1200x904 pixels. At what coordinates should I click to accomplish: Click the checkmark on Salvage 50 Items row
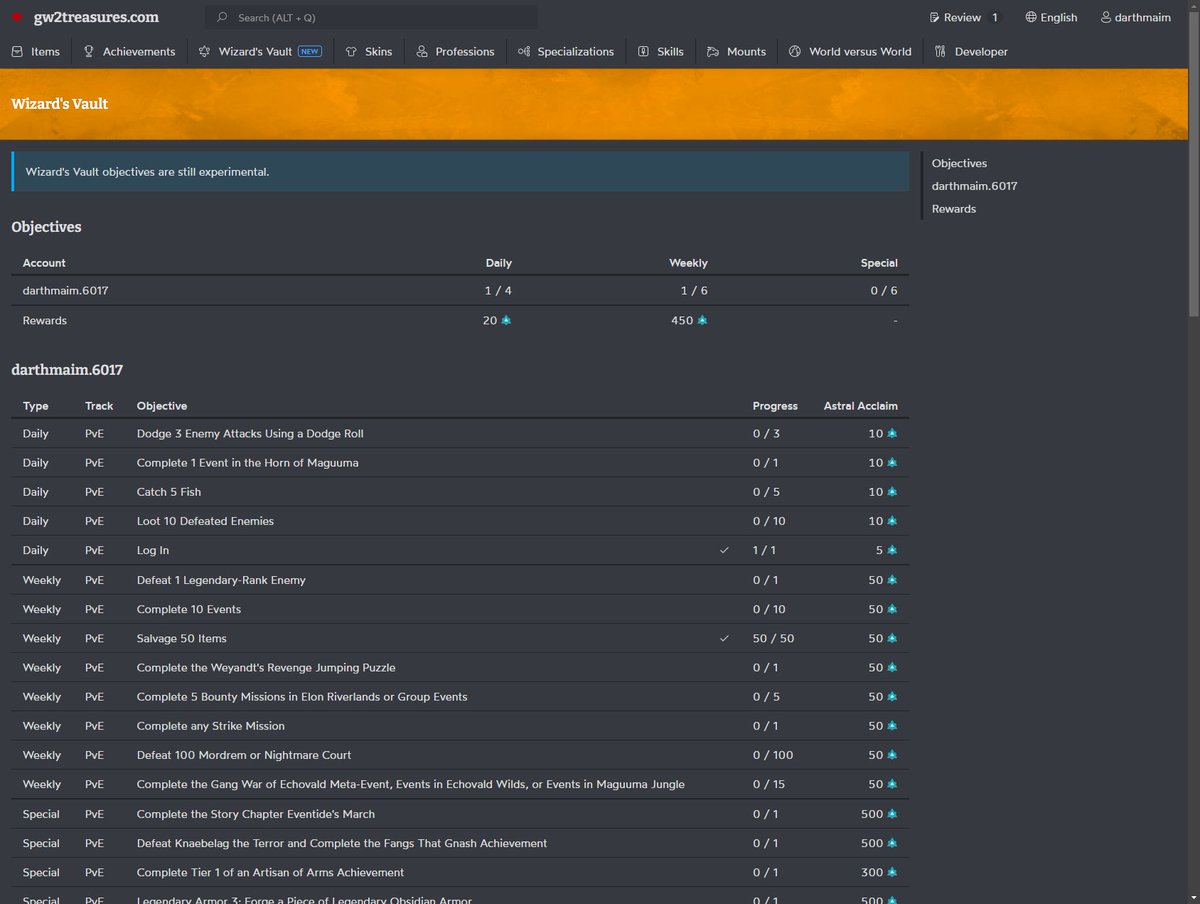coord(724,638)
